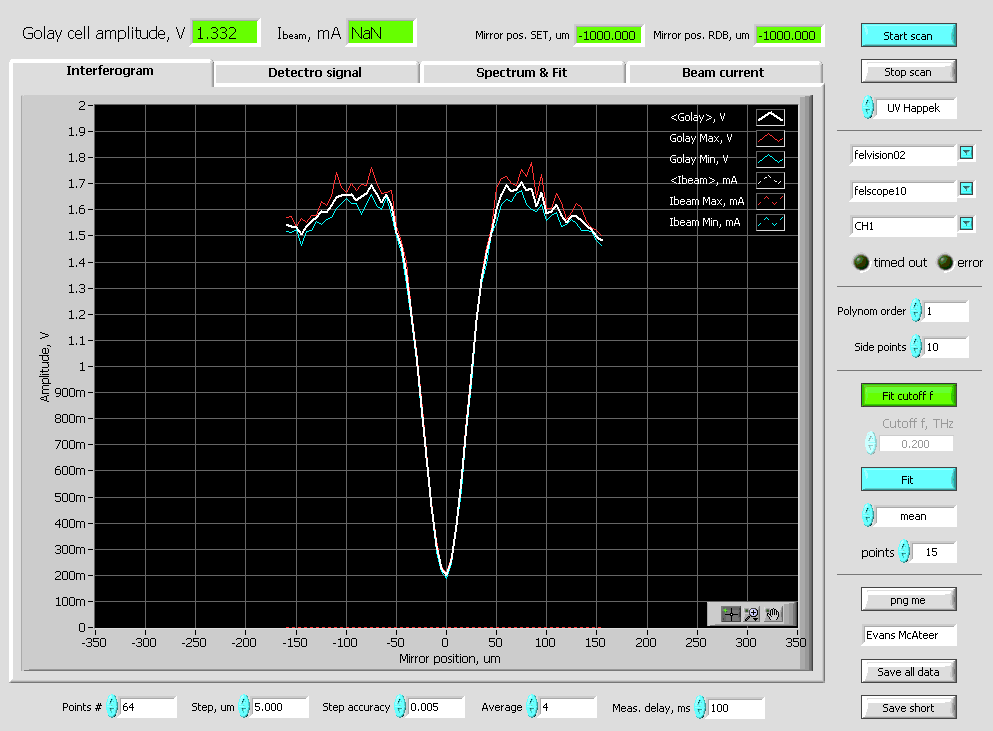Click the Side points input field
Viewport: 993px width, 731px height.
[946, 347]
